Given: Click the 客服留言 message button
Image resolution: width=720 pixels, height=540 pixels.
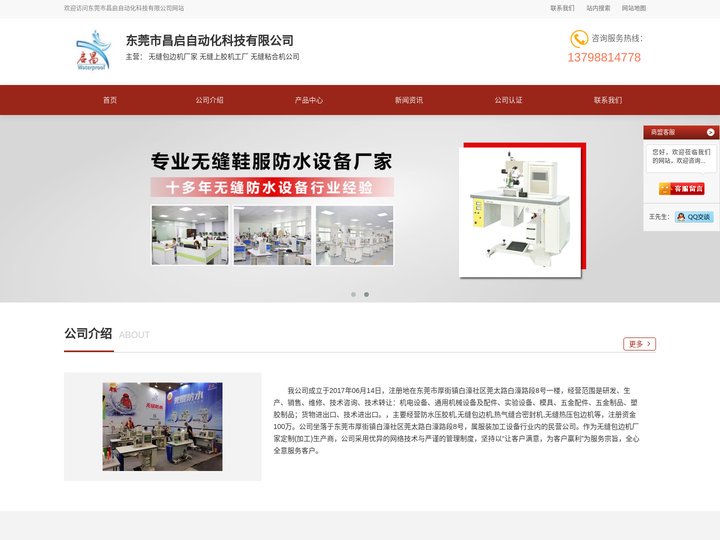Looking at the screenshot, I should coord(681,188).
